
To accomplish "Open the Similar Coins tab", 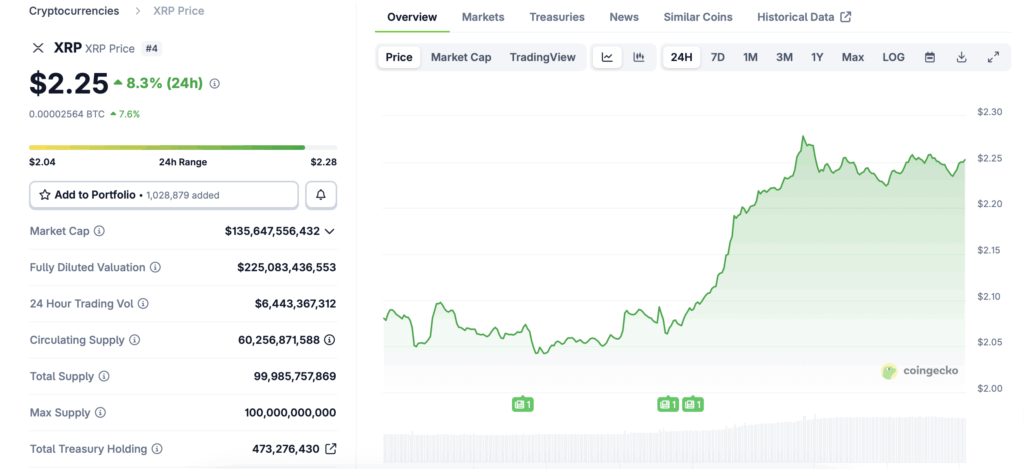I will click(698, 17).
